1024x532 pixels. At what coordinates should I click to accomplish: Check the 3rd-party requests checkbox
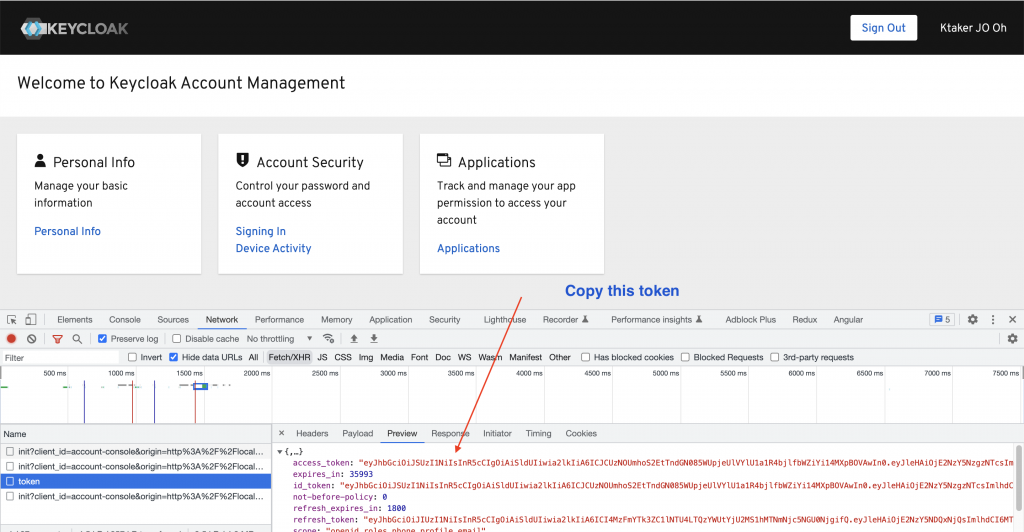pyautogui.click(x=775, y=357)
